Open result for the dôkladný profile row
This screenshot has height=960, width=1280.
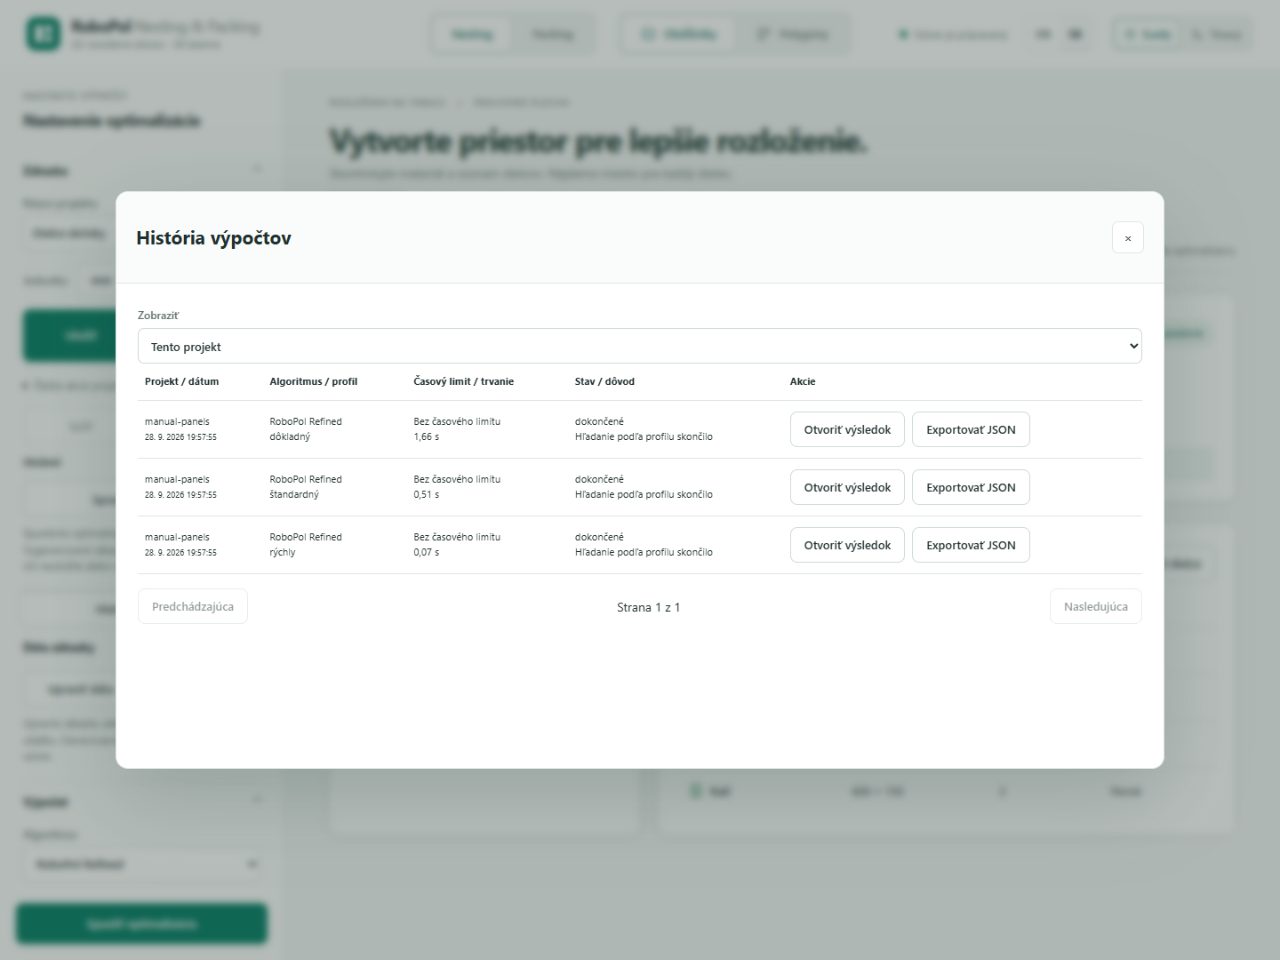click(x=847, y=430)
